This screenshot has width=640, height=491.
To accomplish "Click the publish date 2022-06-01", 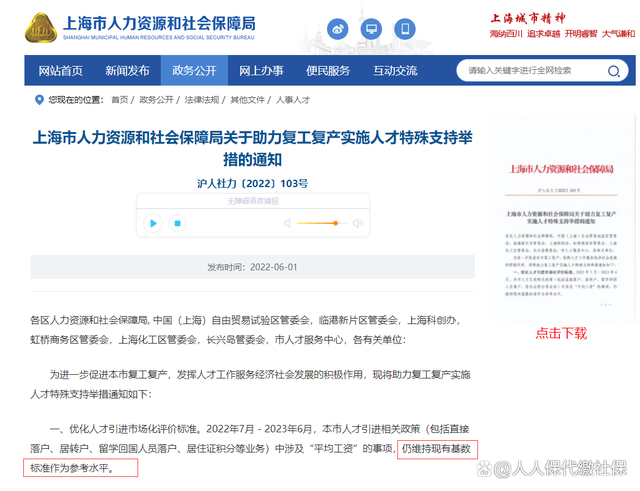I will 273,267.
